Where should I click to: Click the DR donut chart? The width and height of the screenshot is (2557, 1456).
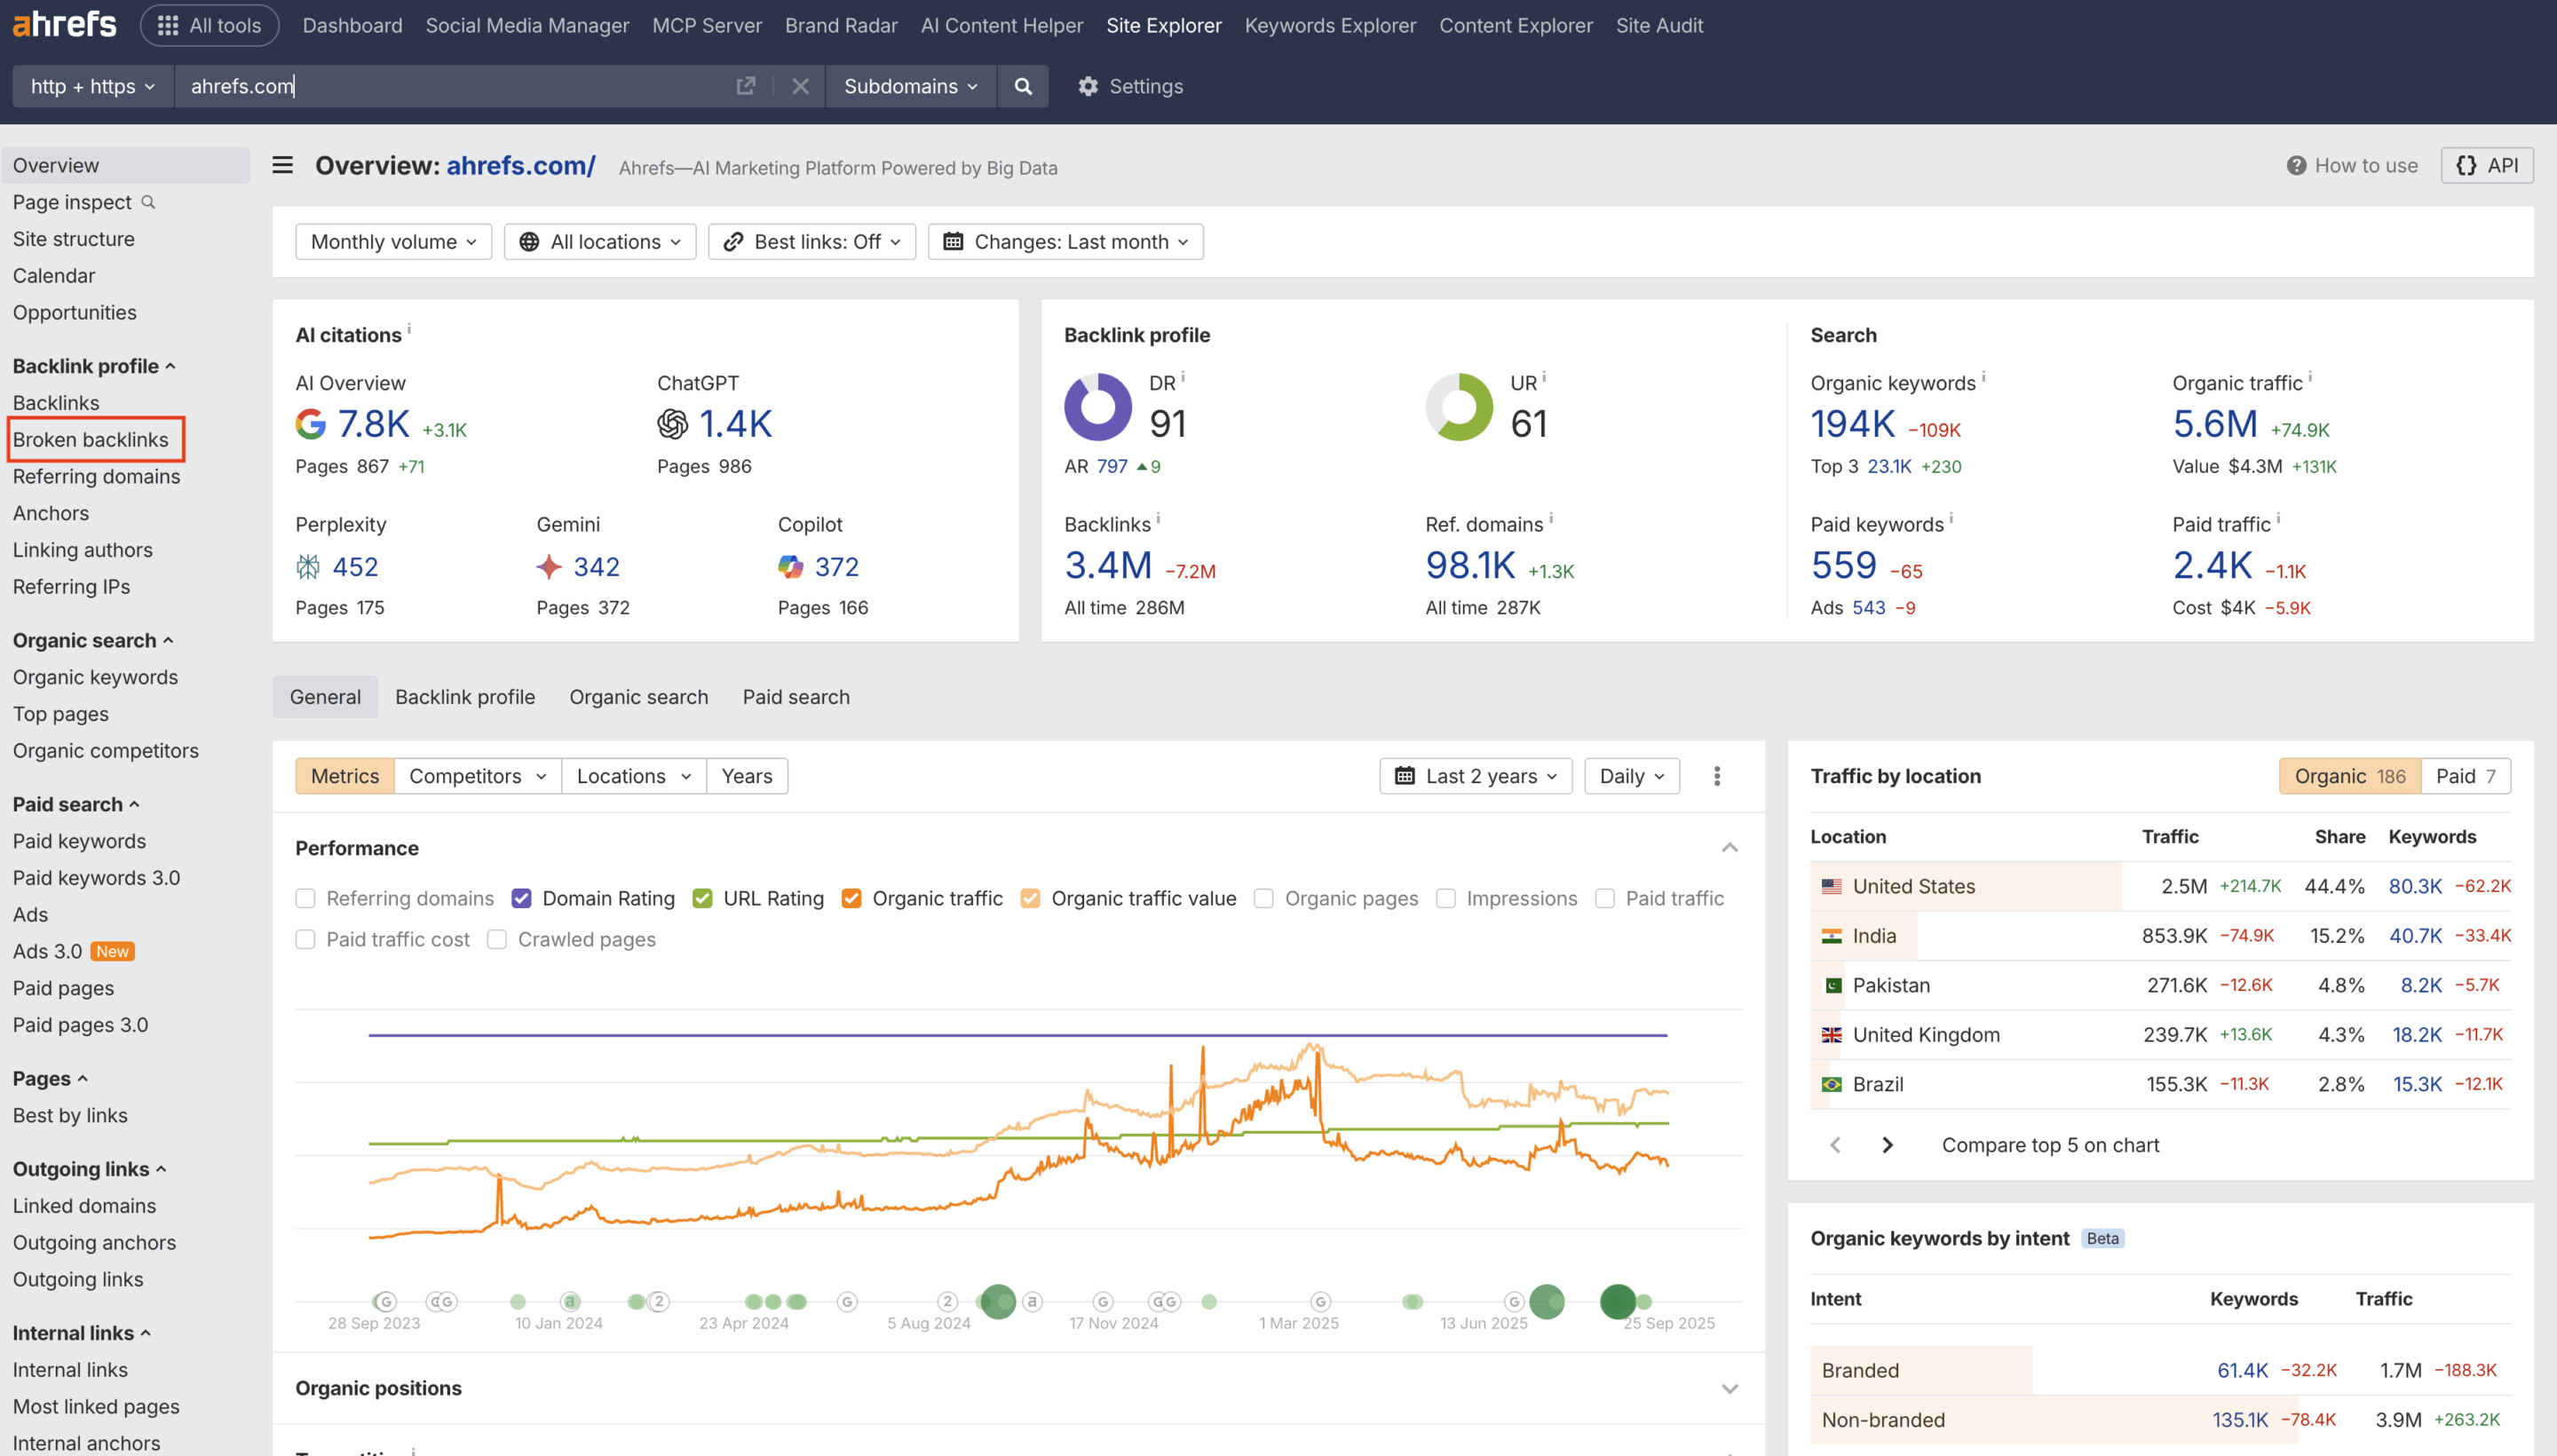(1097, 407)
